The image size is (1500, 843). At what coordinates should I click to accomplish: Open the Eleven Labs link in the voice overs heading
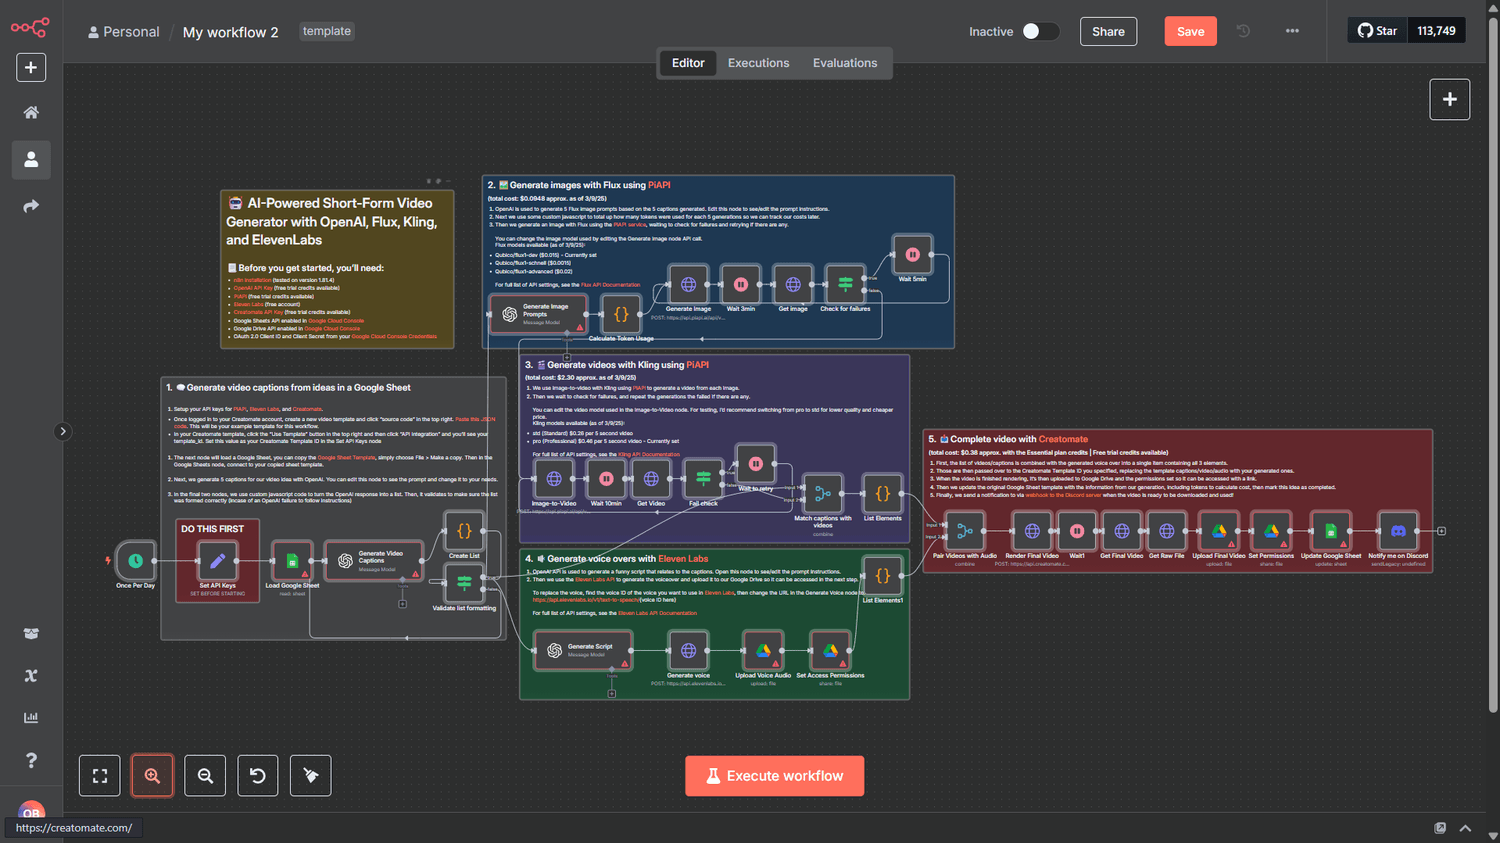tap(683, 559)
